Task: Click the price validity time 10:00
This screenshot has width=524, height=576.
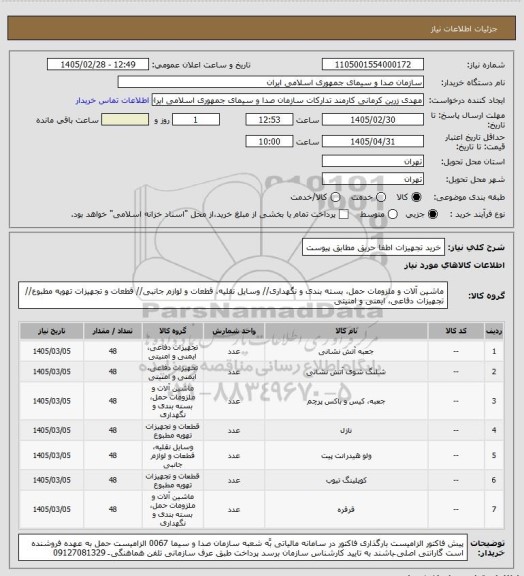Action: coord(269,141)
